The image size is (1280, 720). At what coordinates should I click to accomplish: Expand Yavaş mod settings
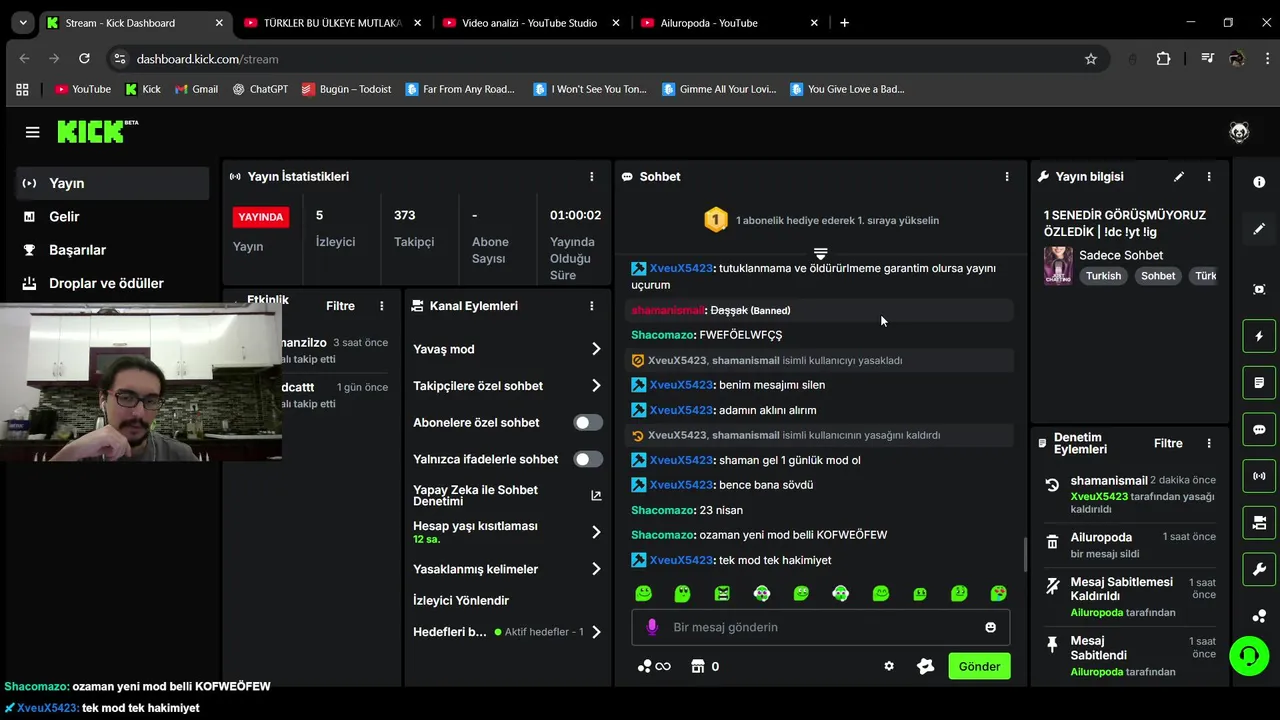(x=507, y=349)
